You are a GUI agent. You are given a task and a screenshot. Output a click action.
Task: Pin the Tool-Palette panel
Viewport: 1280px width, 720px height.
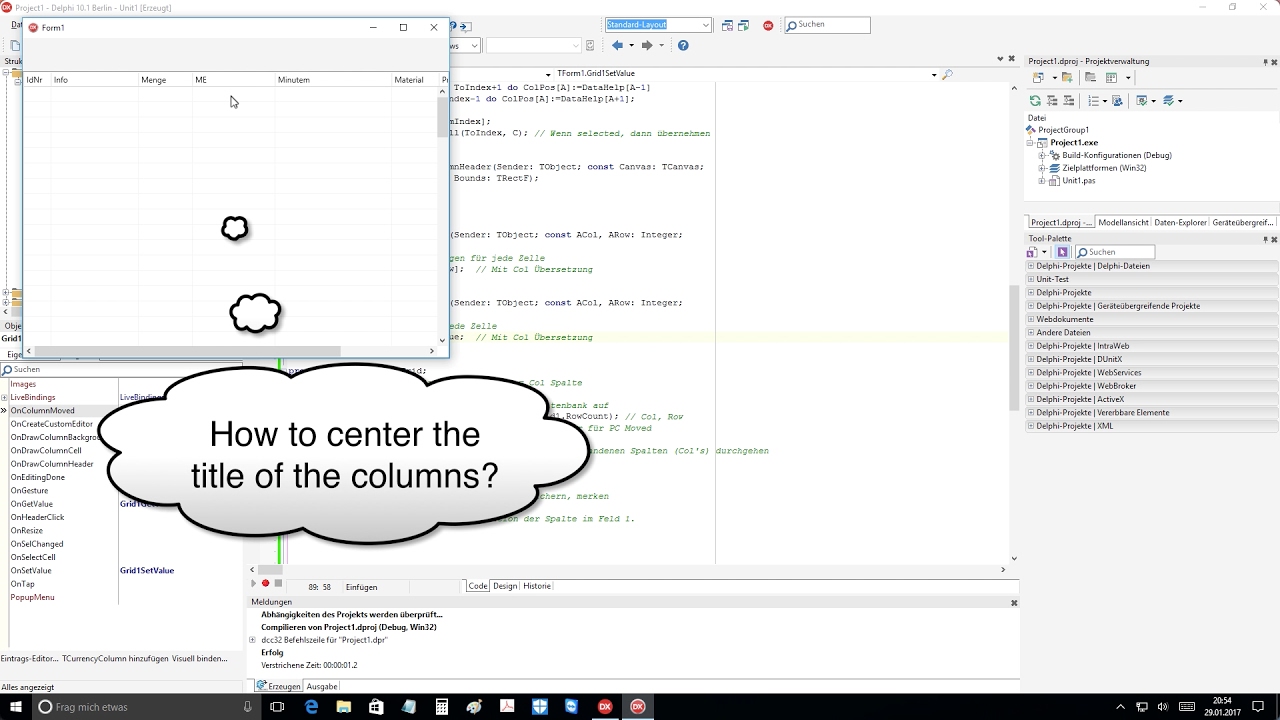pos(1265,239)
